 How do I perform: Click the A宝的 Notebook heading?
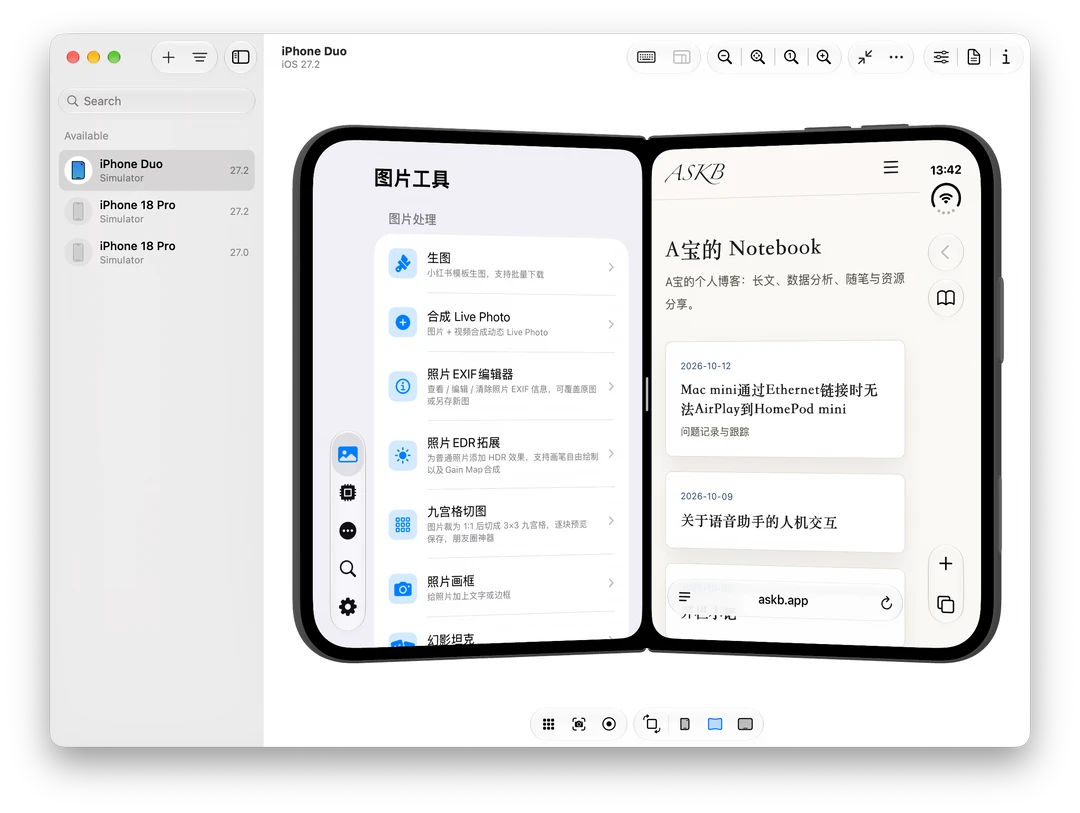click(x=743, y=248)
